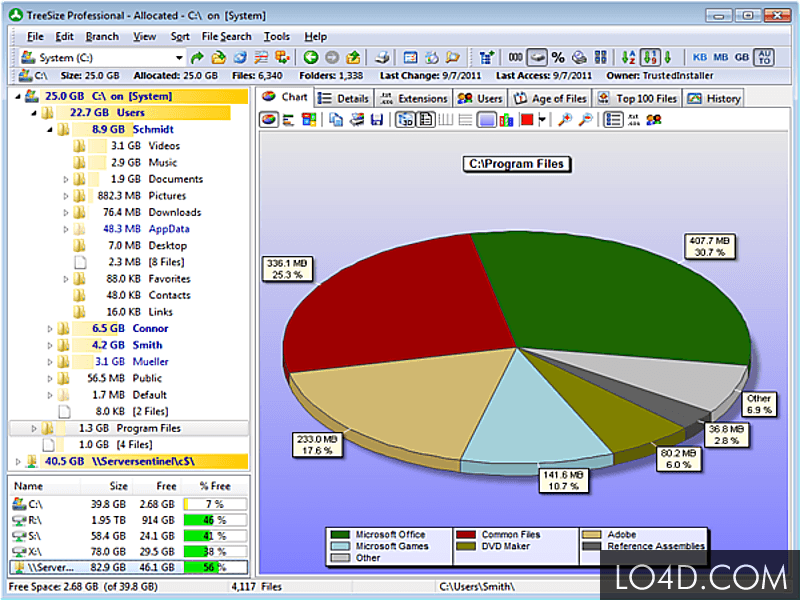Open the chart background color dropdown arrow
This screenshot has height=600, width=800.
(542, 120)
